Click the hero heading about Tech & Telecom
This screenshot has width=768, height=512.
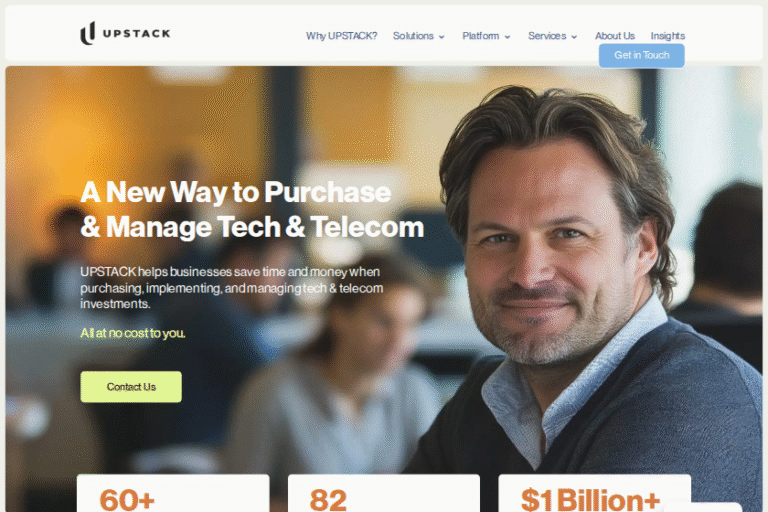(252, 209)
